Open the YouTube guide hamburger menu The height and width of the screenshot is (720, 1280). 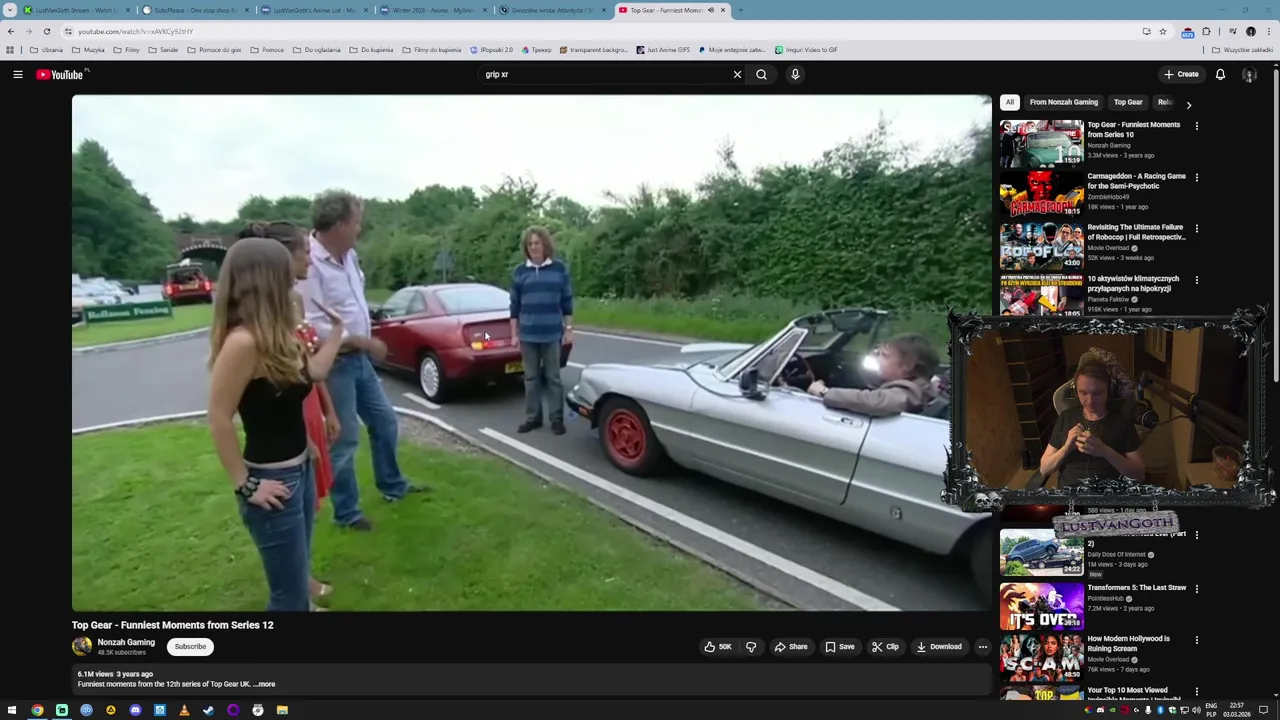coord(17,74)
